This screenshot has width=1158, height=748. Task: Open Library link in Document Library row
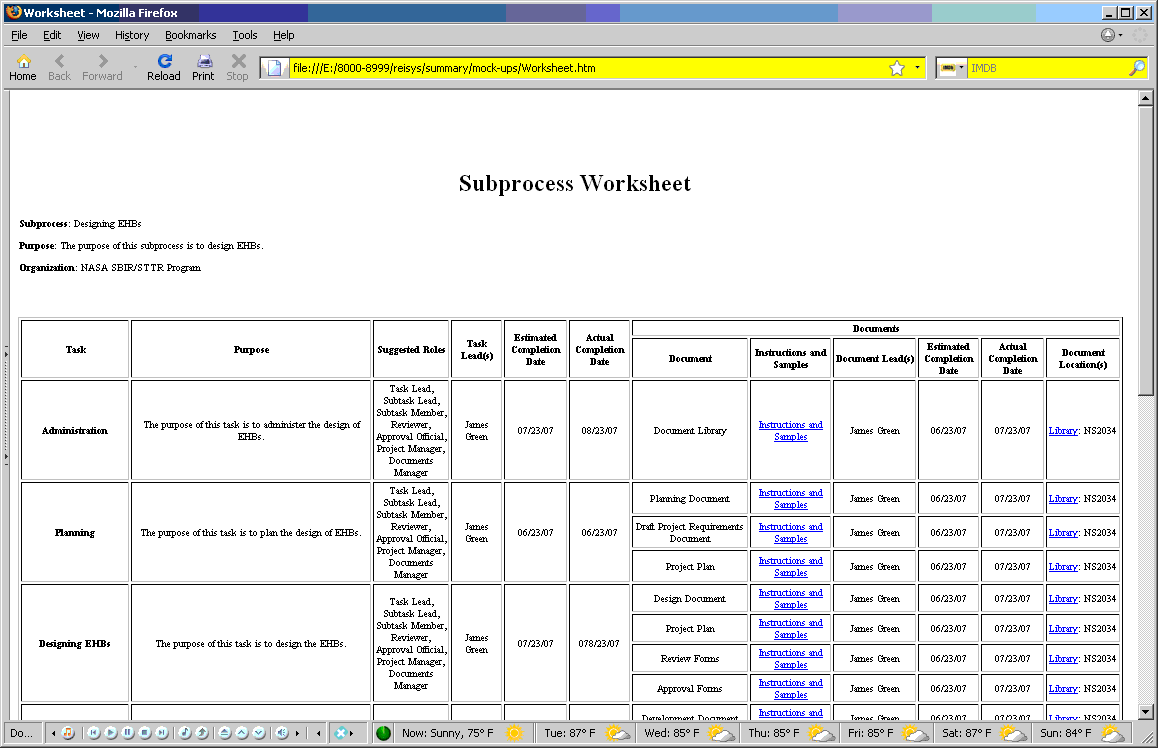click(1063, 430)
